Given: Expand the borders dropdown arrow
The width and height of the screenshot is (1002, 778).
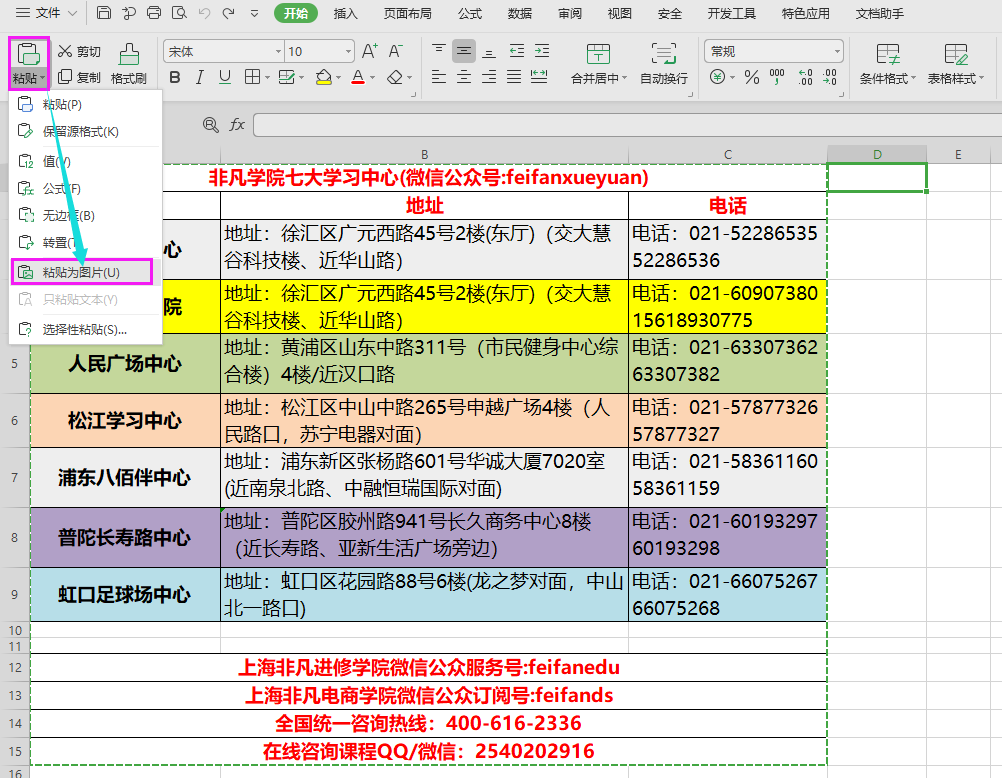Looking at the screenshot, I should pos(267,78).
